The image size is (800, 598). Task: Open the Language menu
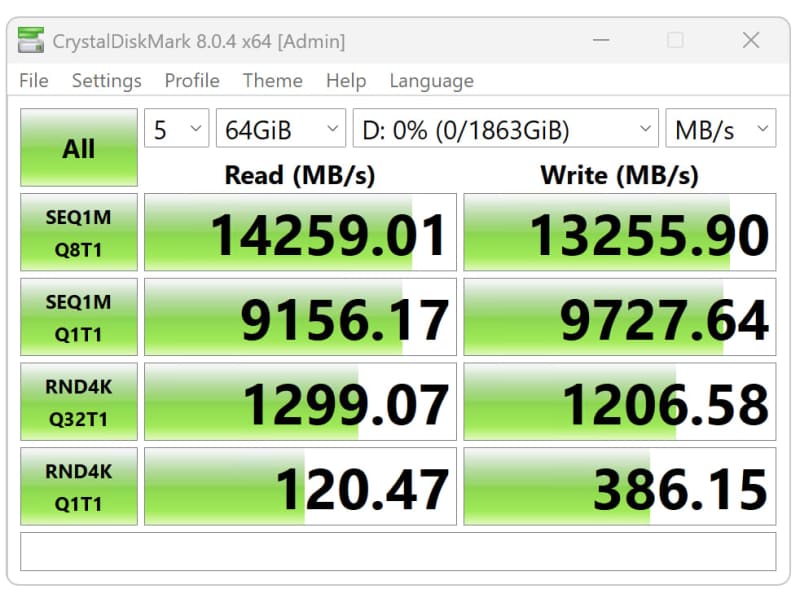pos(431,81)
